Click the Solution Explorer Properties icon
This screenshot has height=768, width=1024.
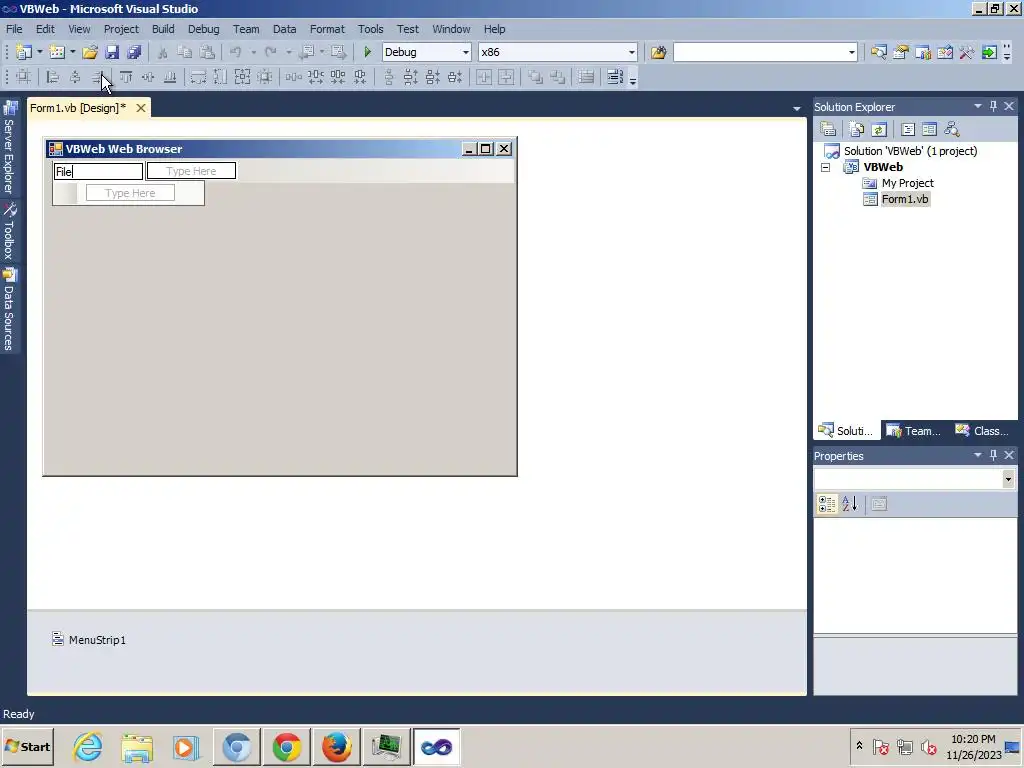[828, 129]
